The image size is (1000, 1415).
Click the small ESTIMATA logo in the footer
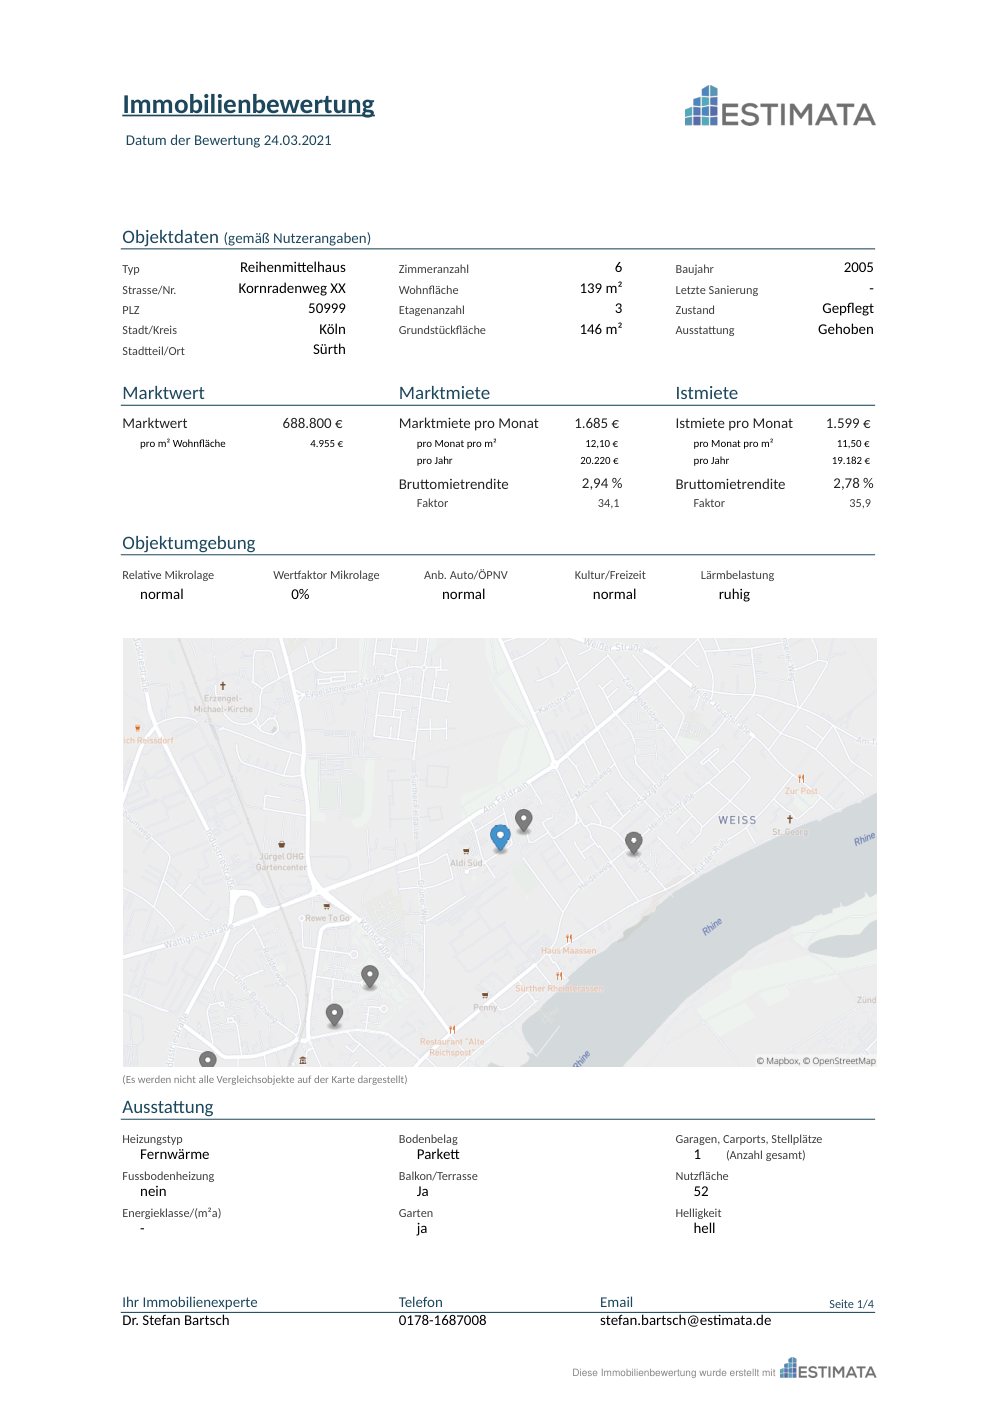point(828,1369)
